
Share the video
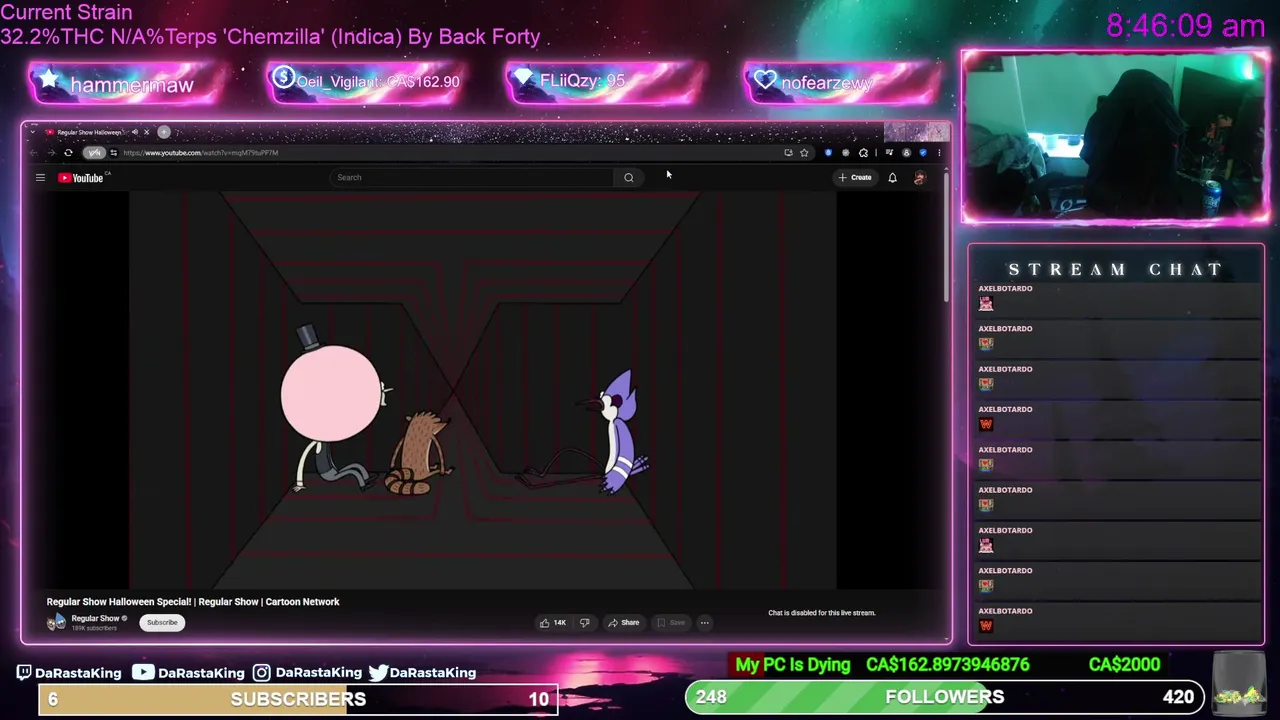pyautogui.click(x=623, y=623)
